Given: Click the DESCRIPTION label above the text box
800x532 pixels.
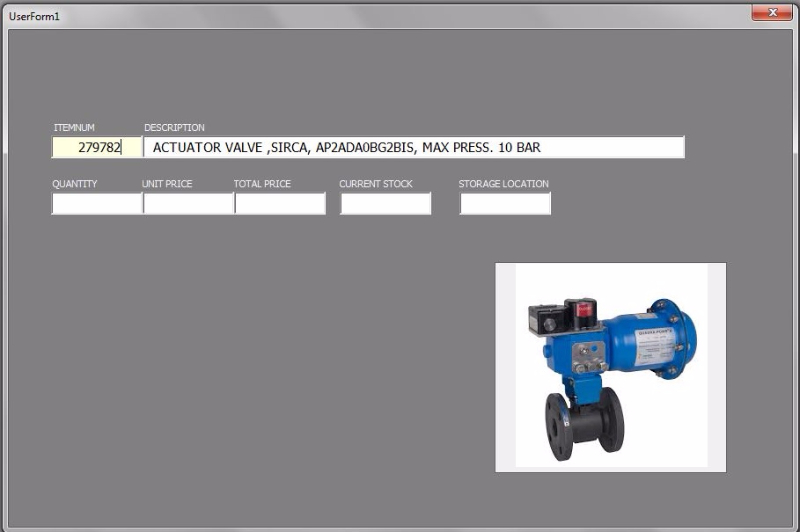Looking at the screenshot, I should coord(174,128).
